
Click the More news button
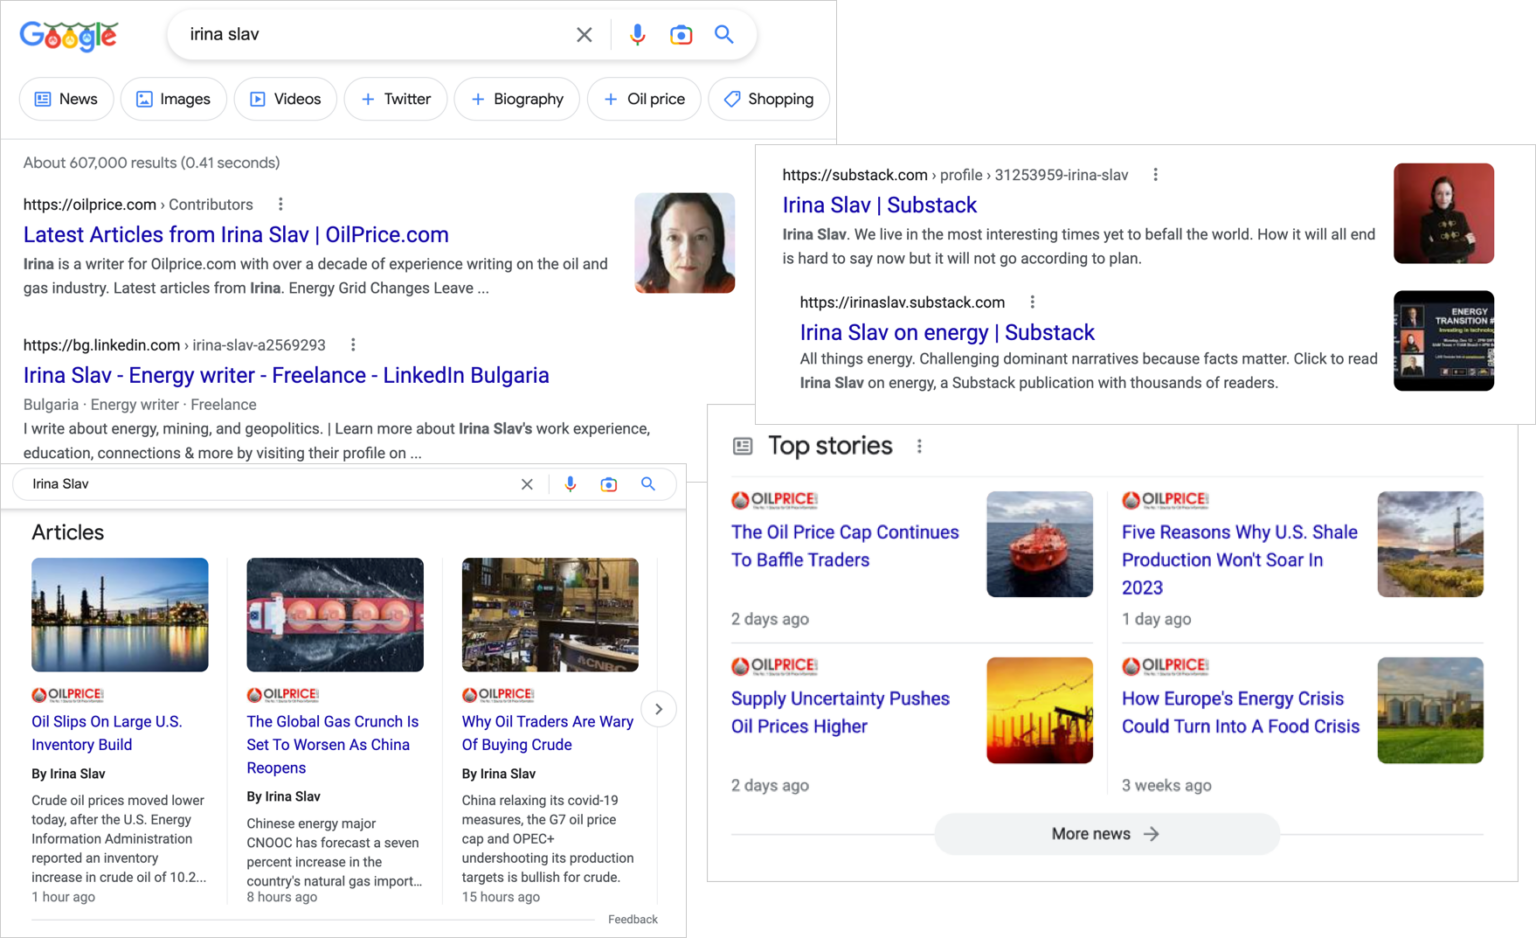[x=1106, y=834]
